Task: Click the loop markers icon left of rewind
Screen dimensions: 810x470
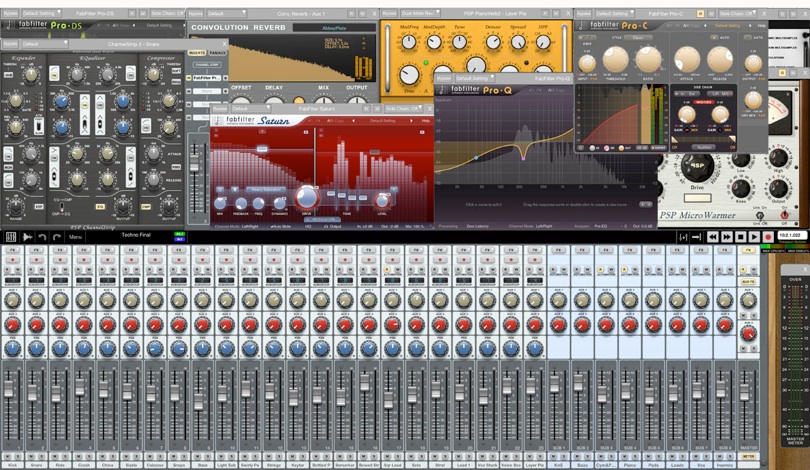Action: [x=683, y=237]
